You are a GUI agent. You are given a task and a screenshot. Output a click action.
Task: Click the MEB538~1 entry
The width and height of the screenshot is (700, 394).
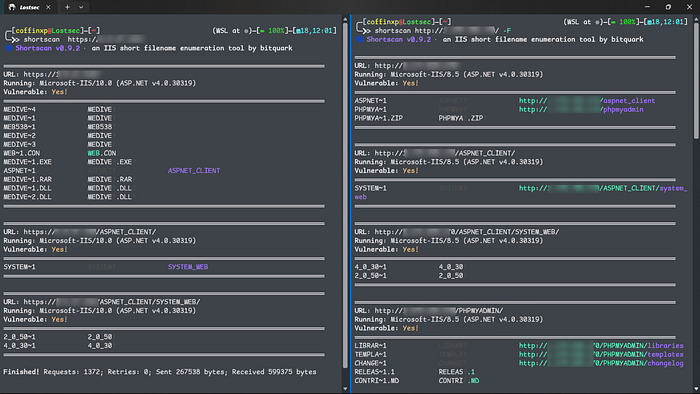click(20, 127)
